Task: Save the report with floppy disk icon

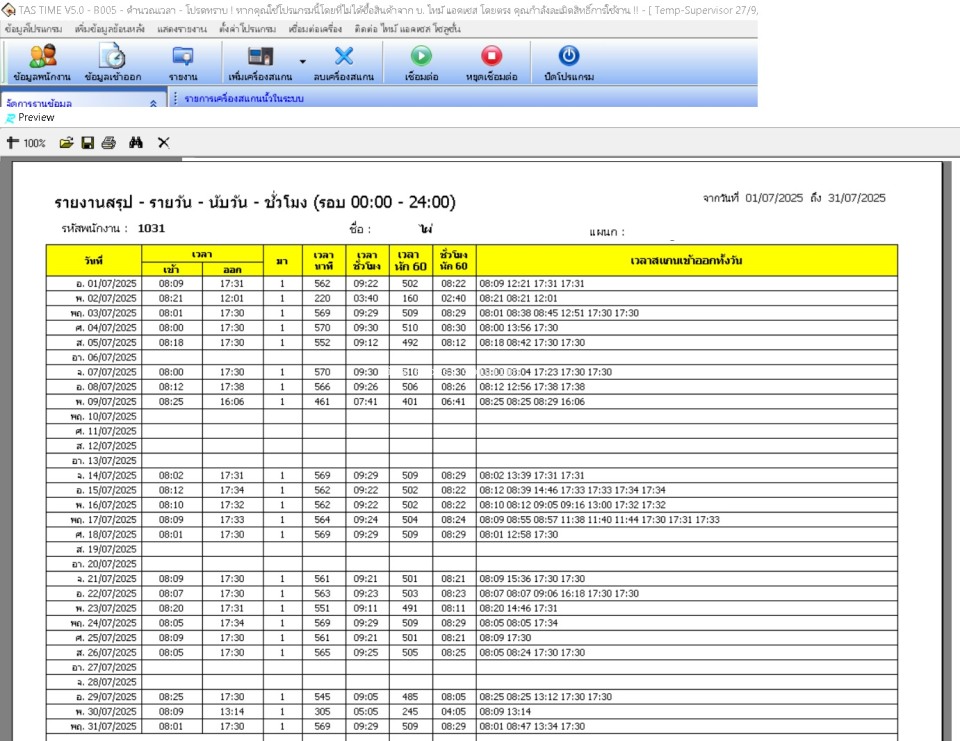Action: click(87, 143)
